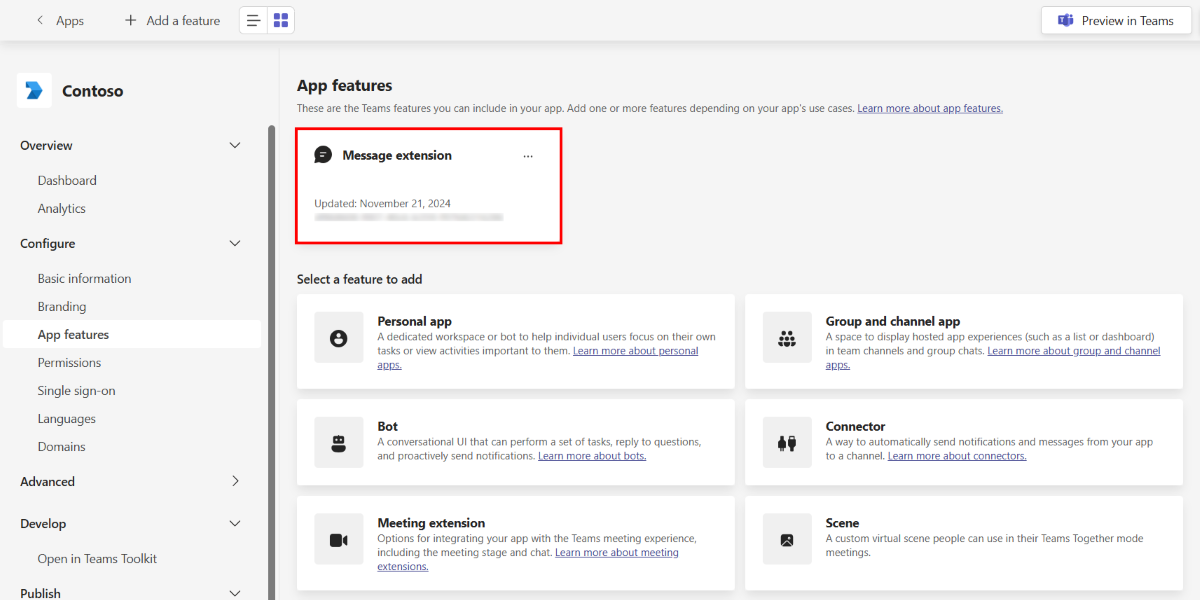Viewport: 1200px width, 600px height.
Task: Open the Branding page
Action: click(x=62, y=307)
